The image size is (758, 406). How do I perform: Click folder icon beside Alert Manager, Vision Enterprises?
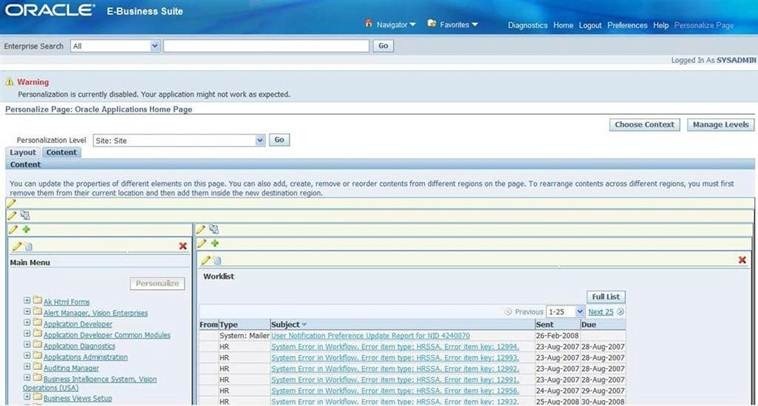click(37, 312)
